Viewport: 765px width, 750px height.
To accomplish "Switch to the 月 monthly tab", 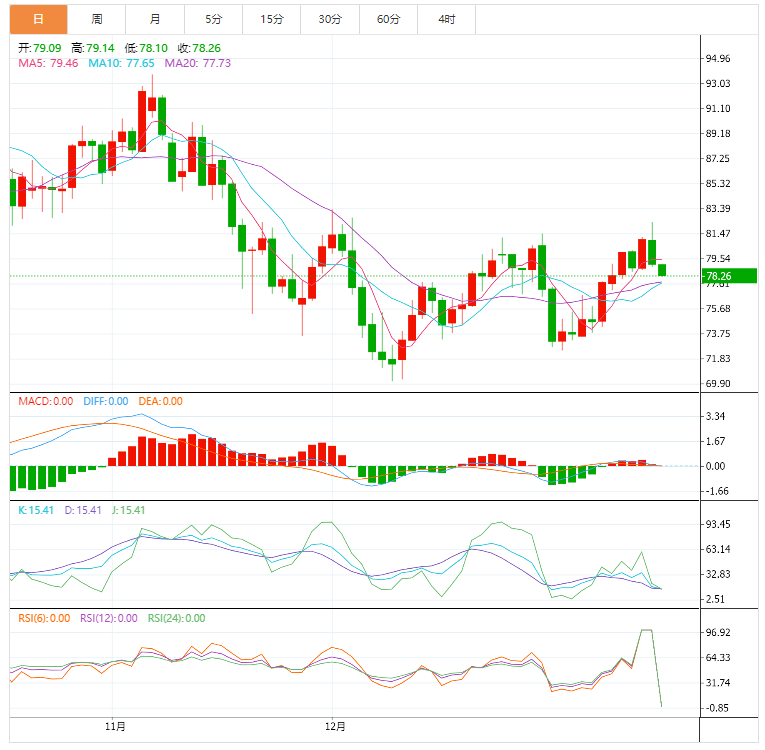I will [x=155, y=20].
